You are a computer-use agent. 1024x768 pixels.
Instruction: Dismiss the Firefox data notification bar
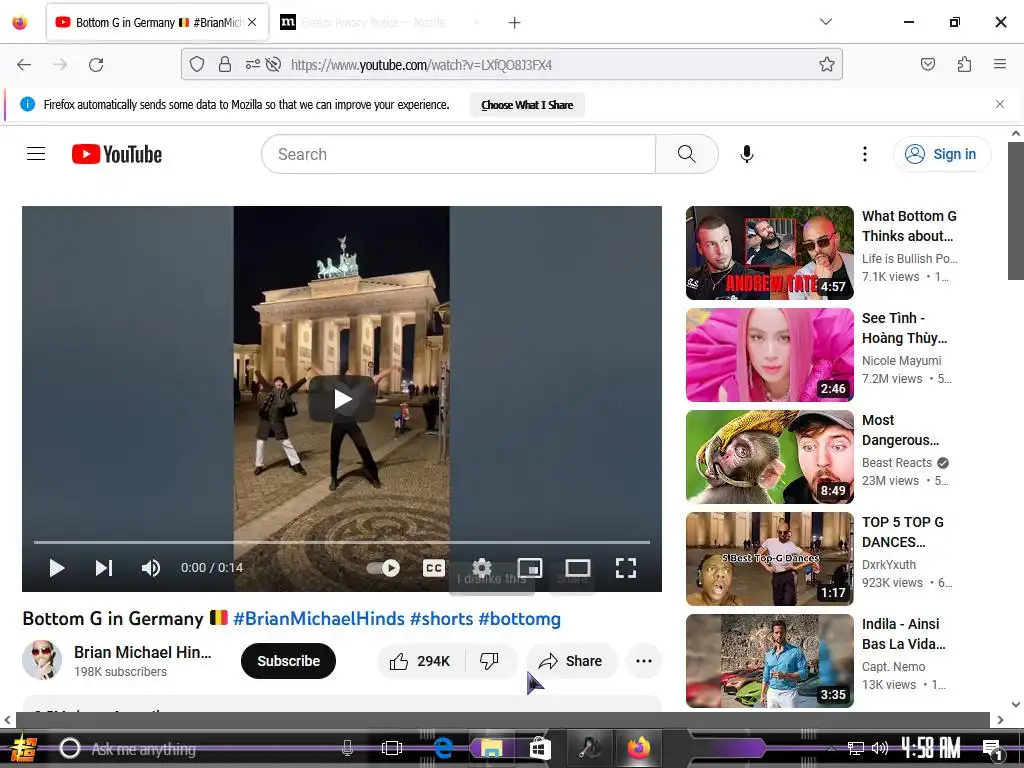(999, 104)
